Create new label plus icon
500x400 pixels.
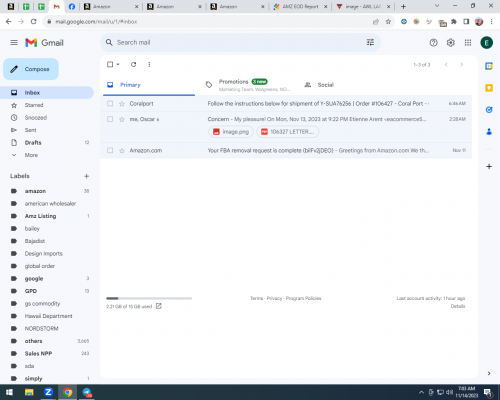(x=87, y=176)
